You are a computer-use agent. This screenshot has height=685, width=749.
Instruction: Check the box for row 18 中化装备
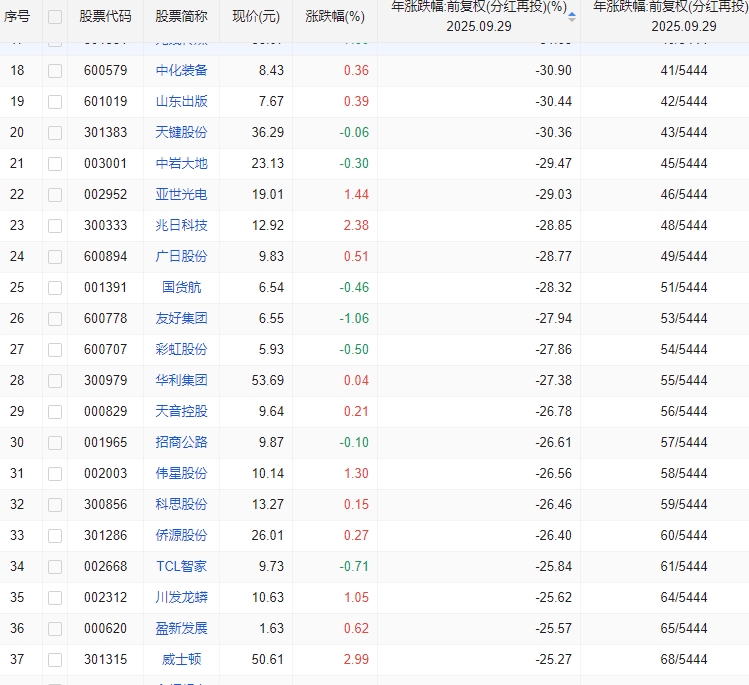(55, 71)
